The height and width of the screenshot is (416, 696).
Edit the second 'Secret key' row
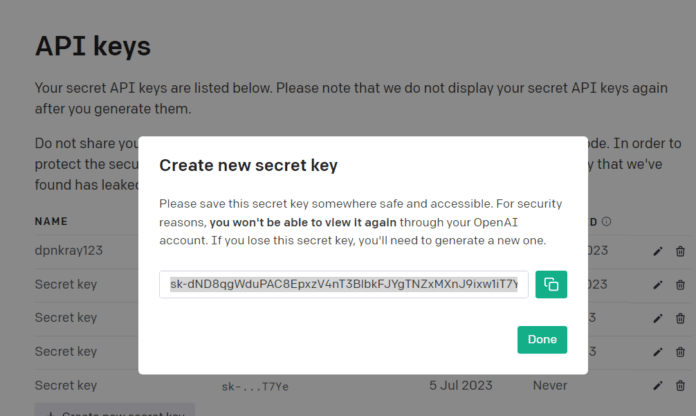tap(658, 318)
